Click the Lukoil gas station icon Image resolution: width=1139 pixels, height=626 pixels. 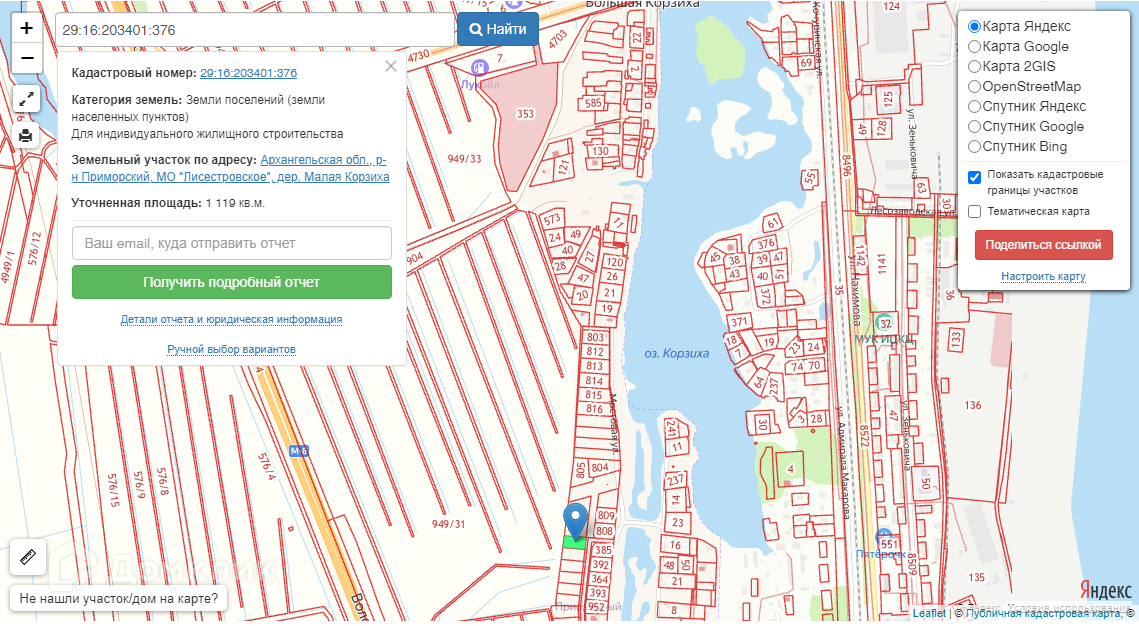point(479,68)
